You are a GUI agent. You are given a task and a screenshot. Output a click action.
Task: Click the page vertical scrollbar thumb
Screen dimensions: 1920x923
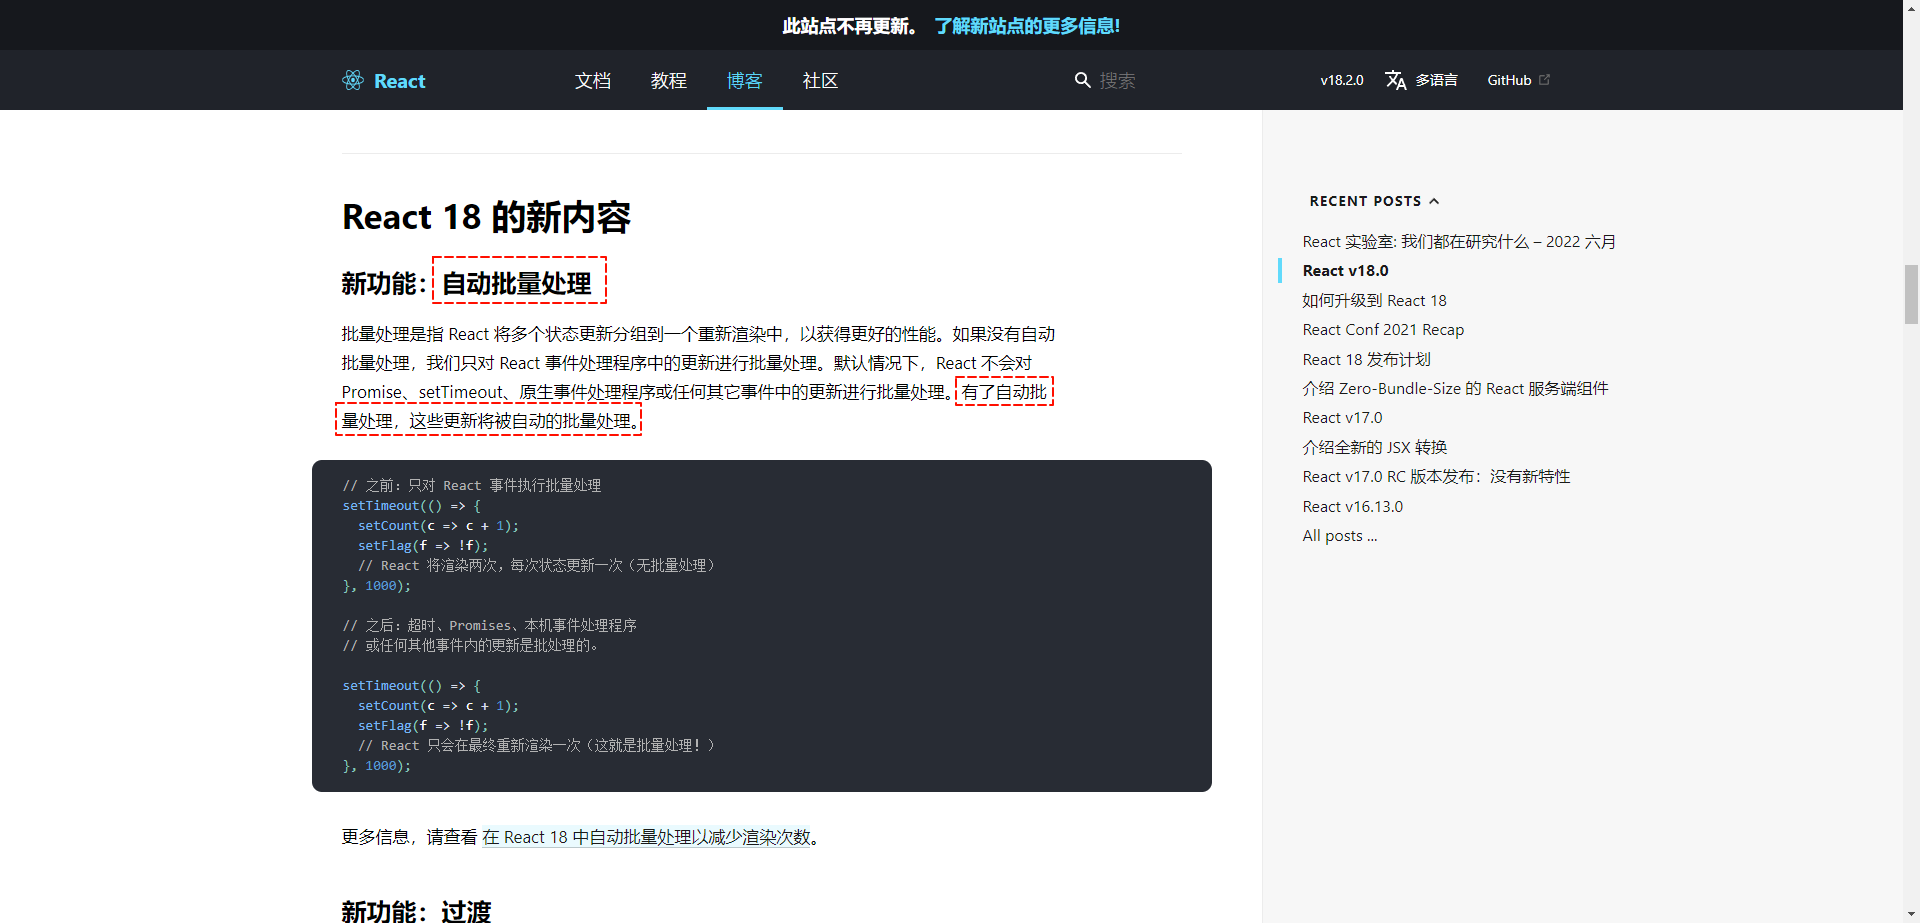(1911, 294)
